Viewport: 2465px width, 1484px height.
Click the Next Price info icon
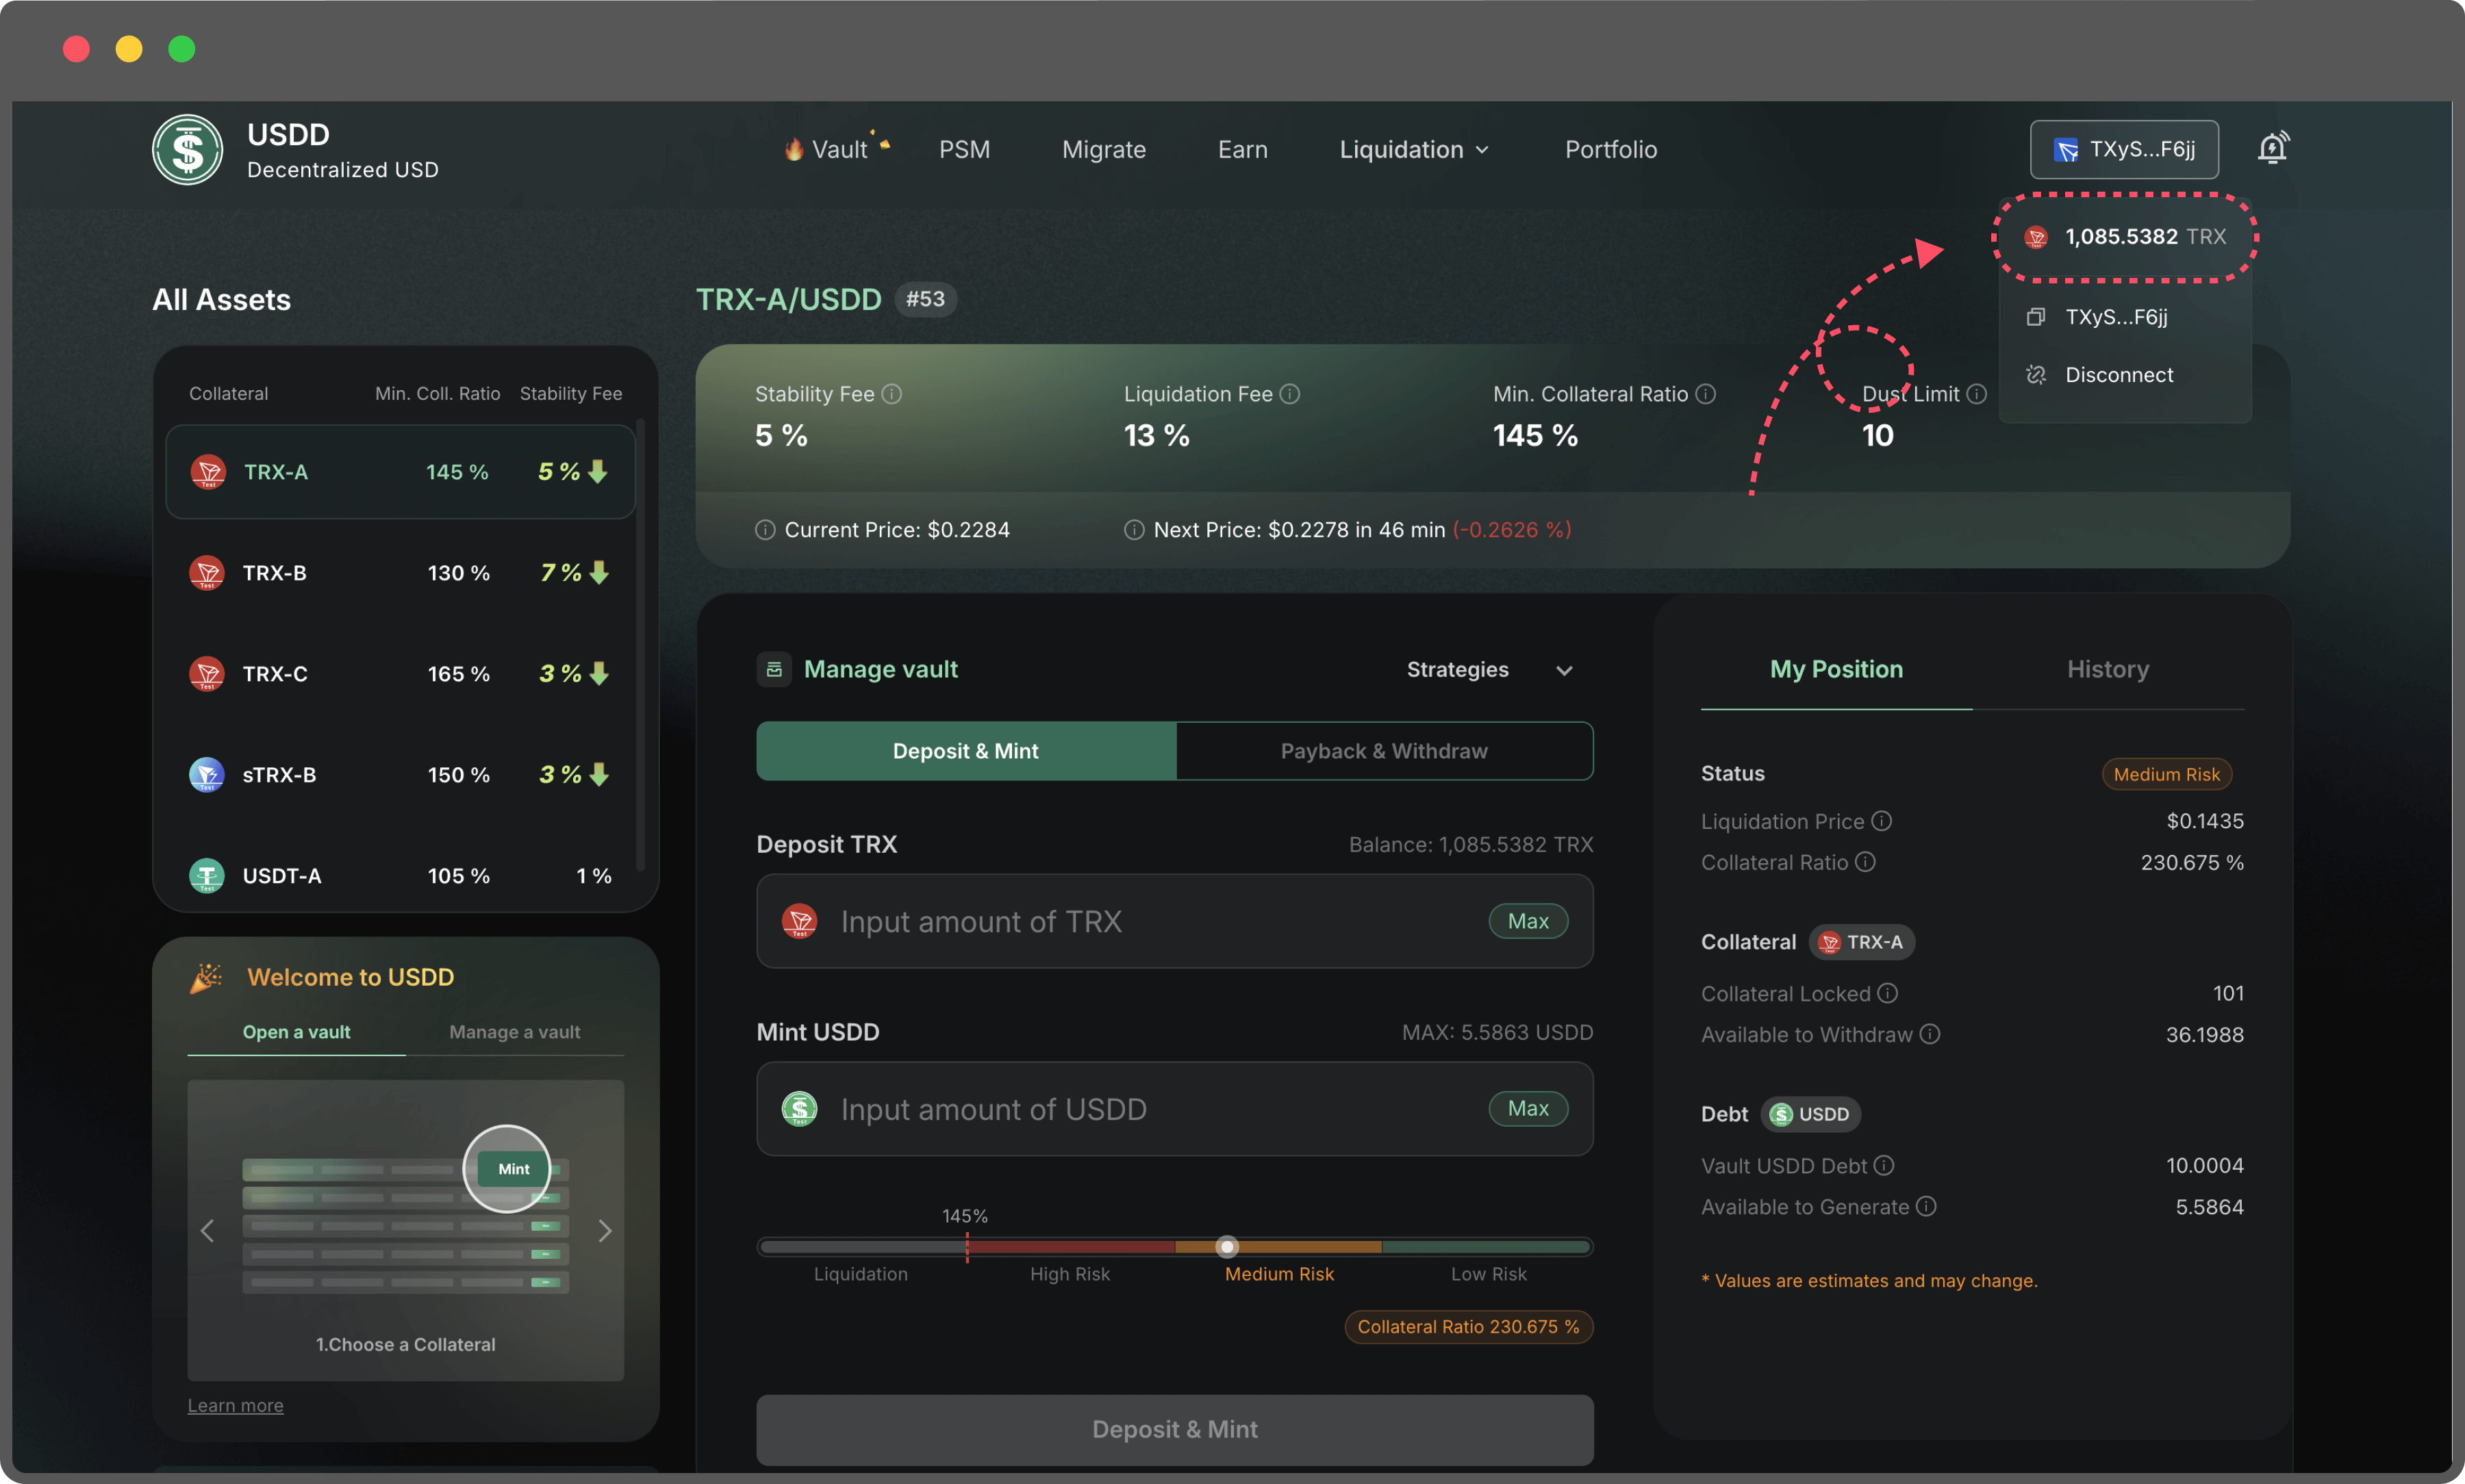click(1134, 530)
